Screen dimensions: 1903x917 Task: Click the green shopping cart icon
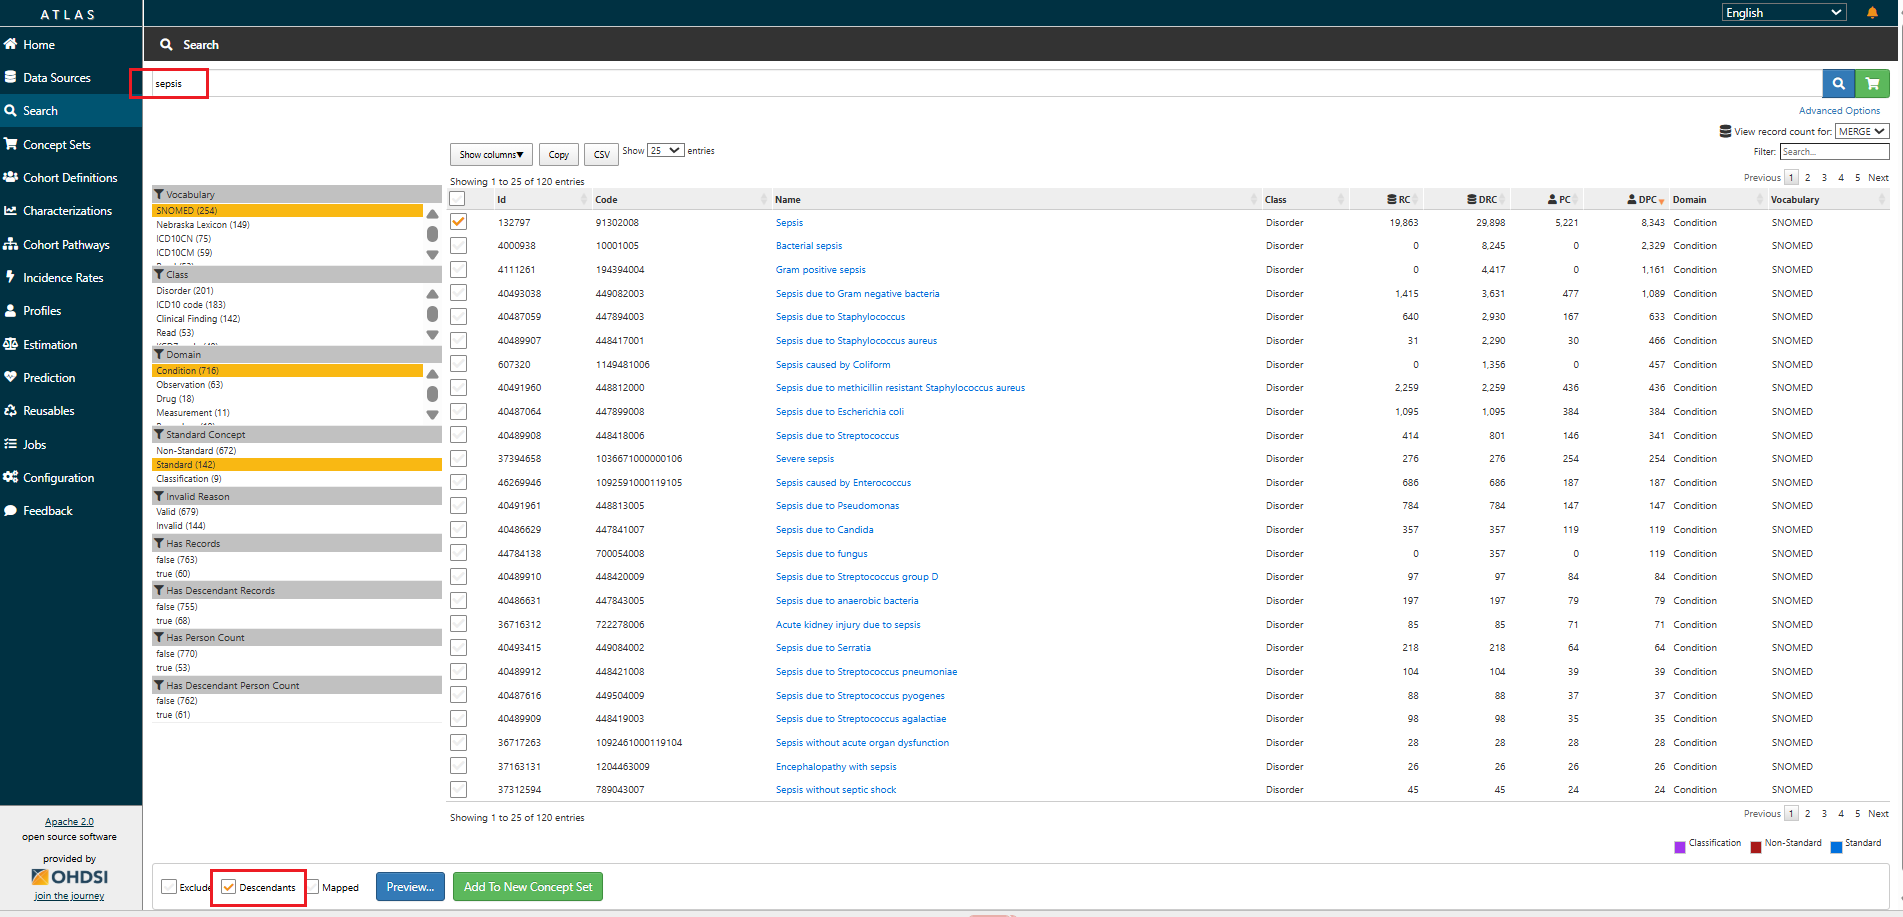pos(1872,84)
